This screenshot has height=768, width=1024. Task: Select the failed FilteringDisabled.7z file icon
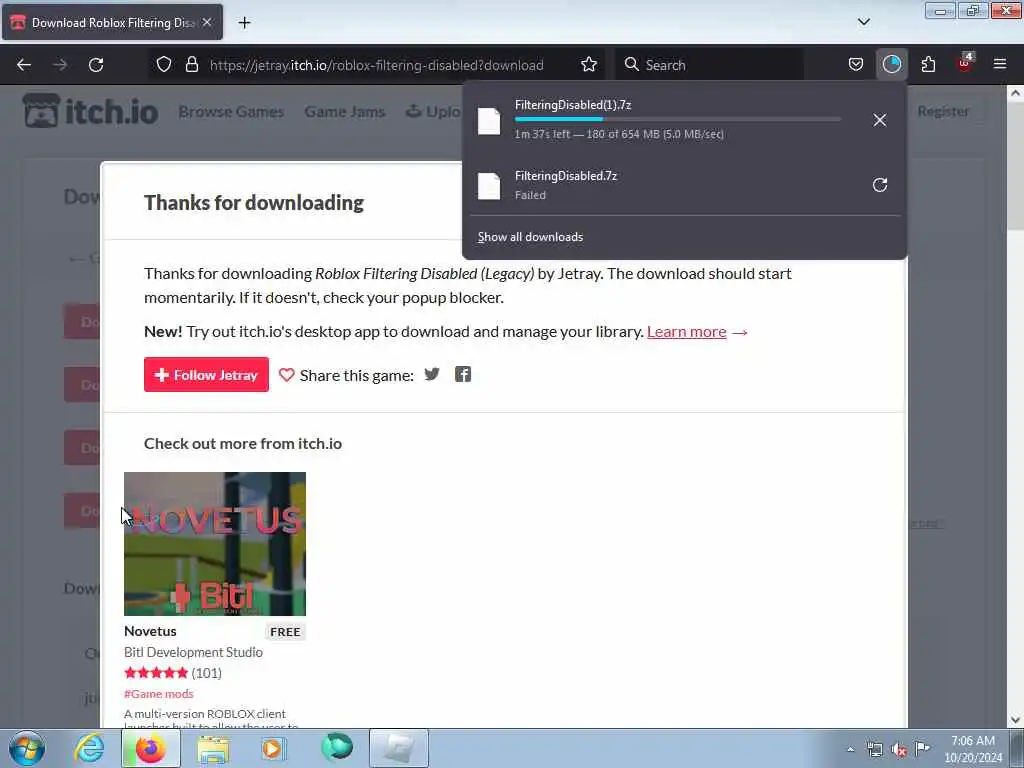(x=489, y=185)
